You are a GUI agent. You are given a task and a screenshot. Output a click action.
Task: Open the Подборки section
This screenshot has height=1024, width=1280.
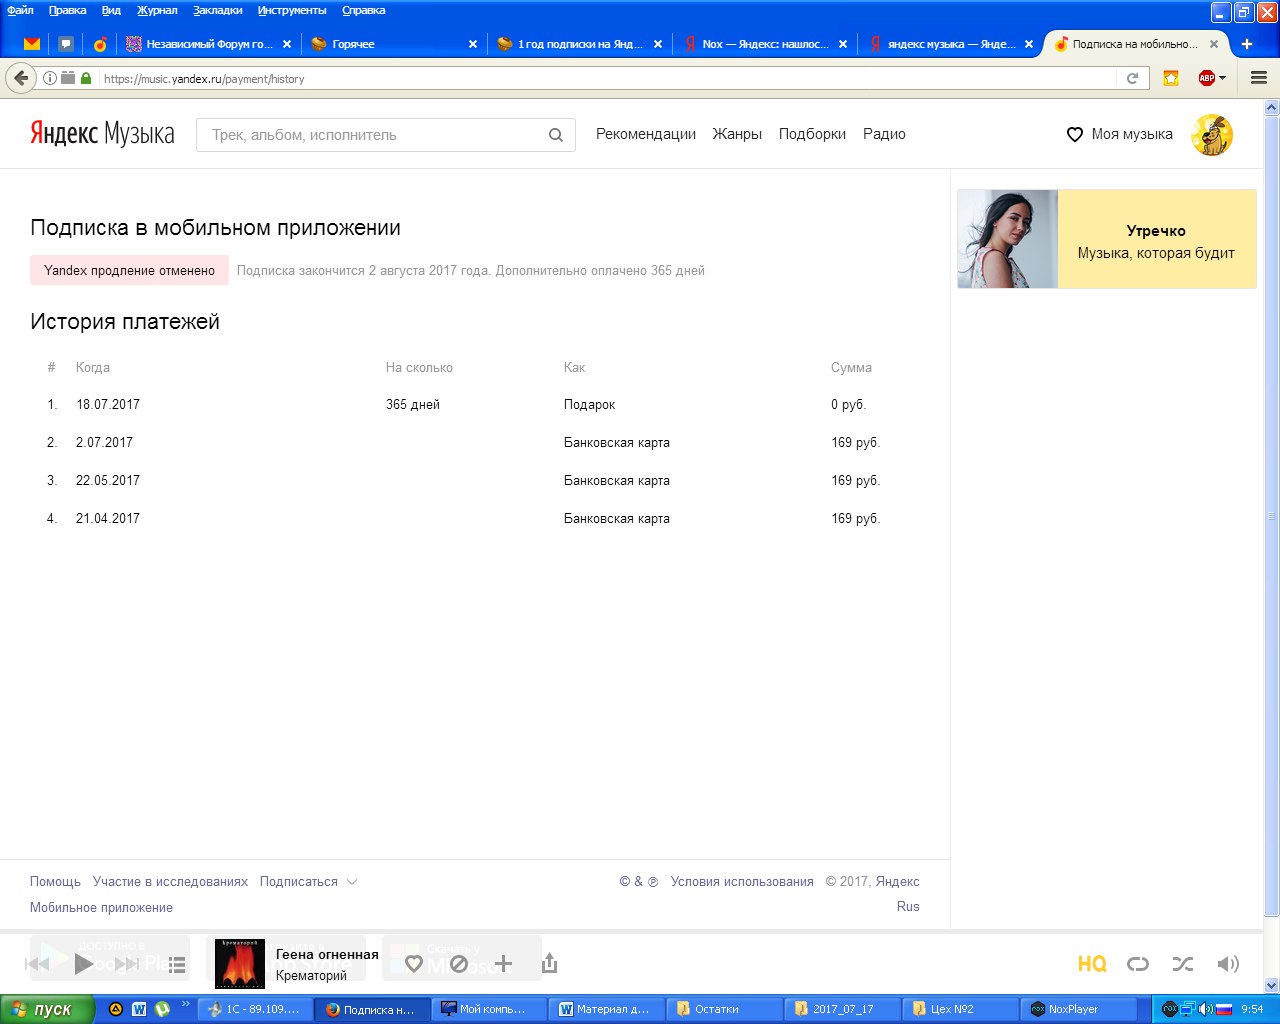[x=812, y=134]
